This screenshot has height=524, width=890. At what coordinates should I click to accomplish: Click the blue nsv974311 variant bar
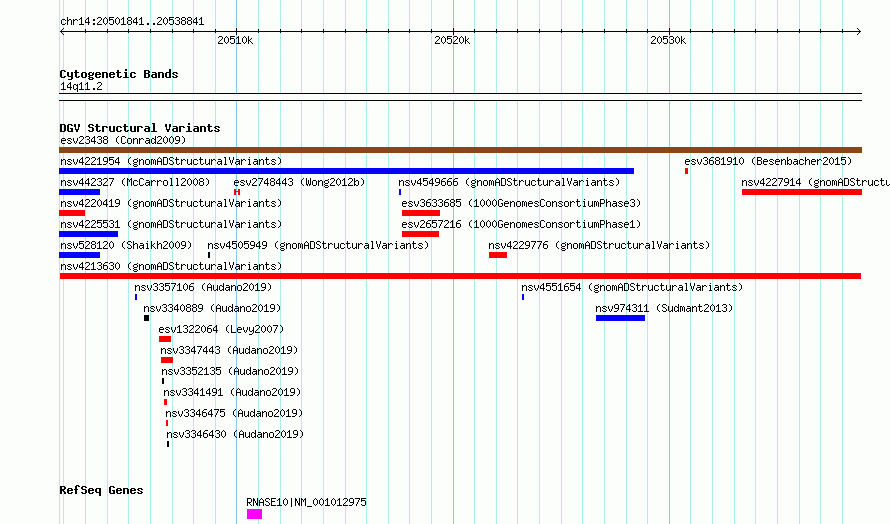(620, 318)
